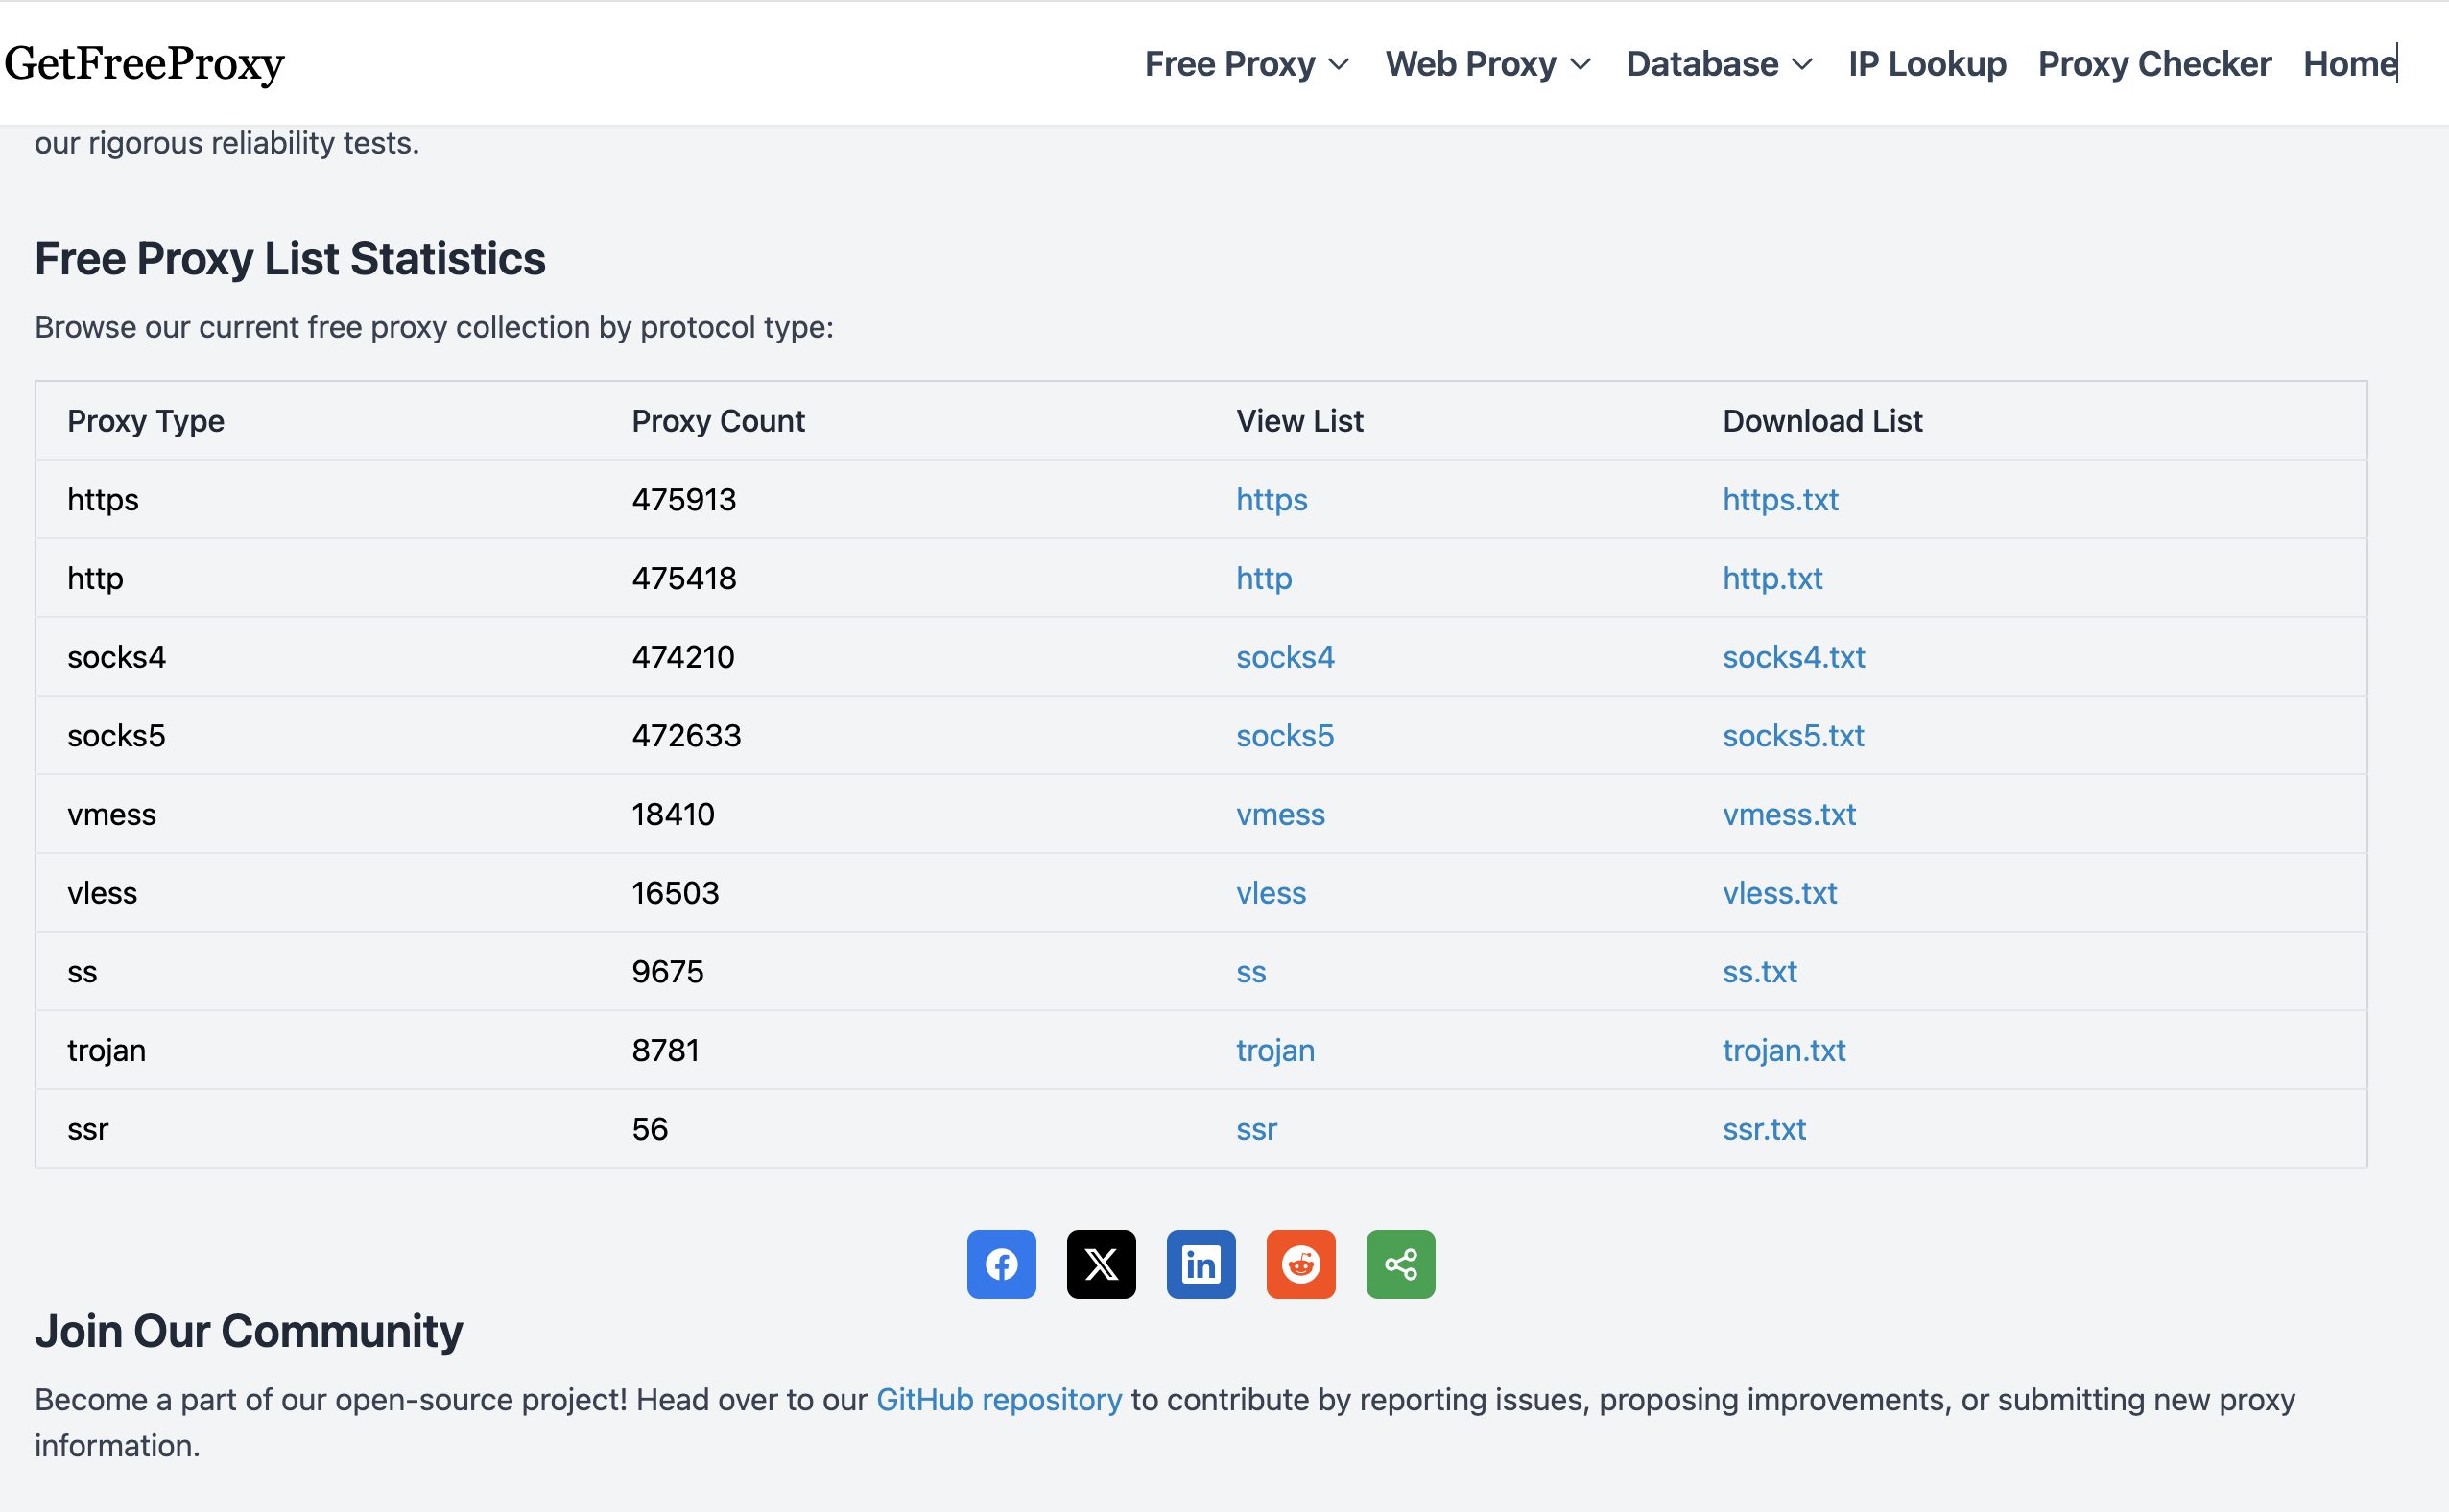Viewport: 2449px width, 1512px height.
Task: Click the GetFreeProxy logo
Action: pos(144,63)
